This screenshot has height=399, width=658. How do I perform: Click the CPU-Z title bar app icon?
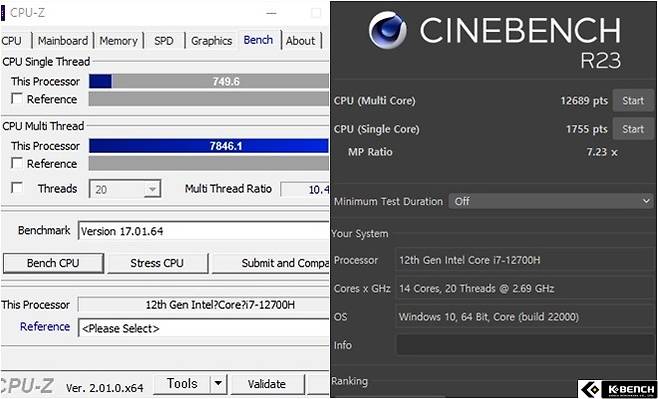3,13
